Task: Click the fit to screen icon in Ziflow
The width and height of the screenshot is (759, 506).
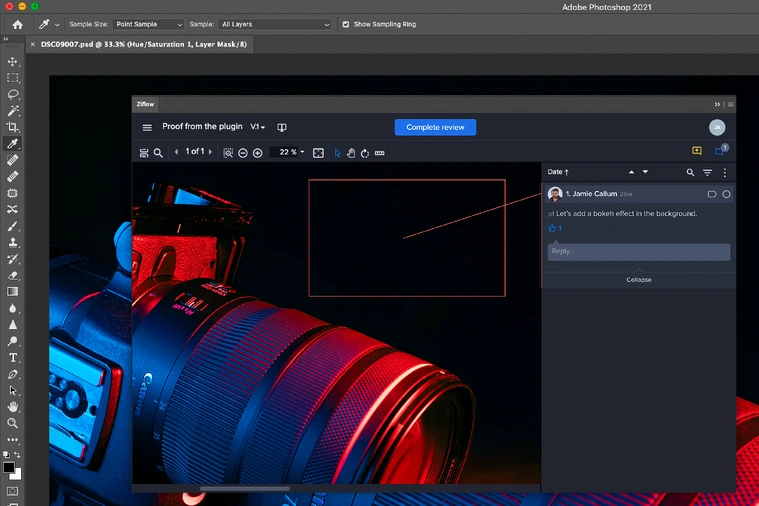Action: coord(318,153)
